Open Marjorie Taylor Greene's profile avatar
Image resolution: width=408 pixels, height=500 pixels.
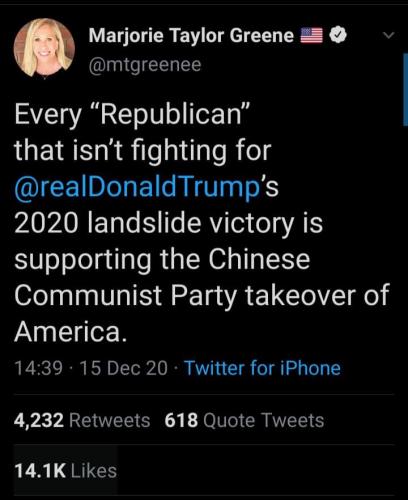[x=44, y=48]
